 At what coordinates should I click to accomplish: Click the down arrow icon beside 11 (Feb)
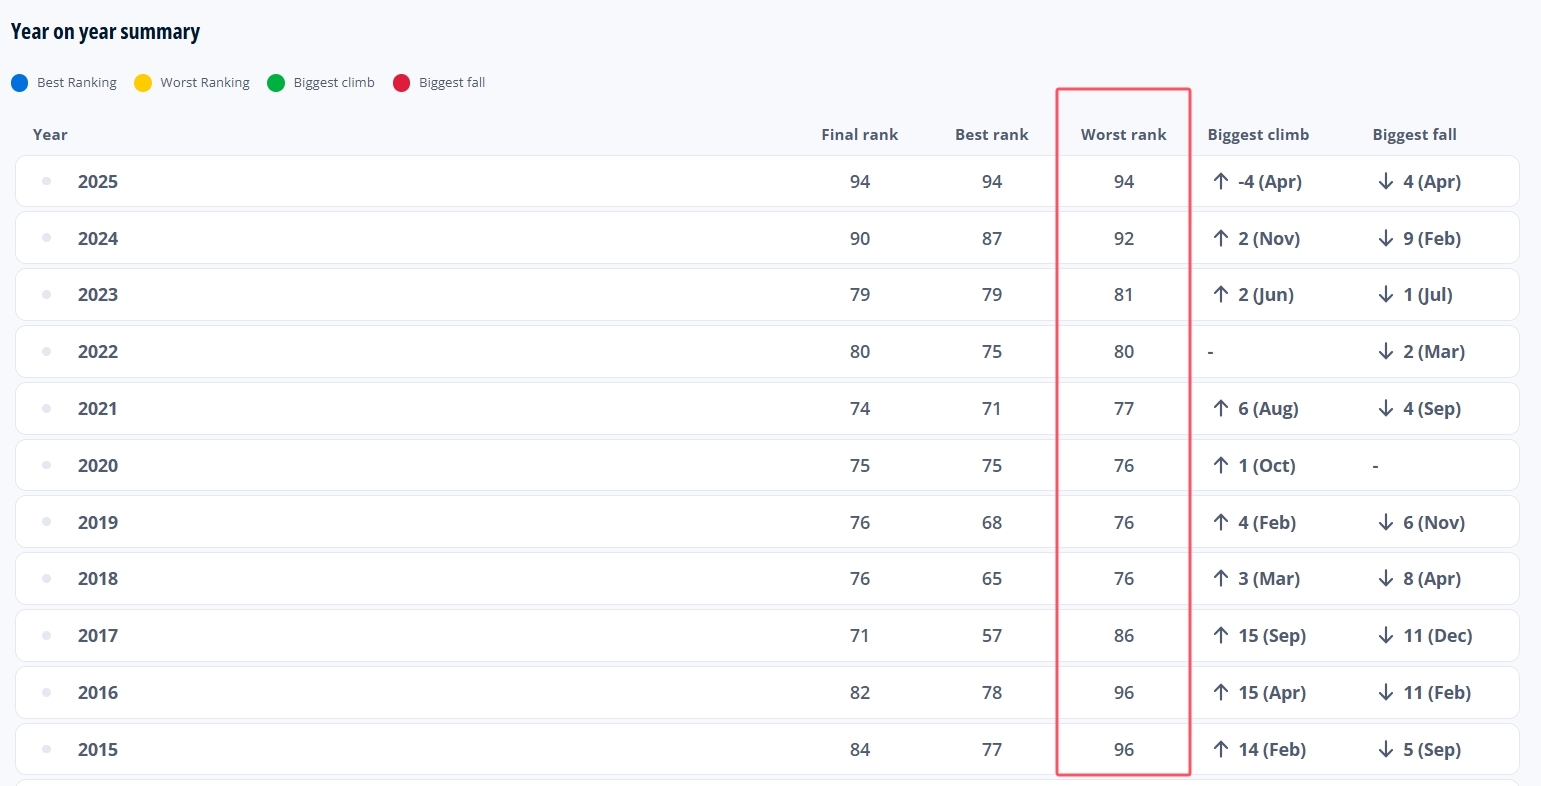click(x=1385, y=693)
